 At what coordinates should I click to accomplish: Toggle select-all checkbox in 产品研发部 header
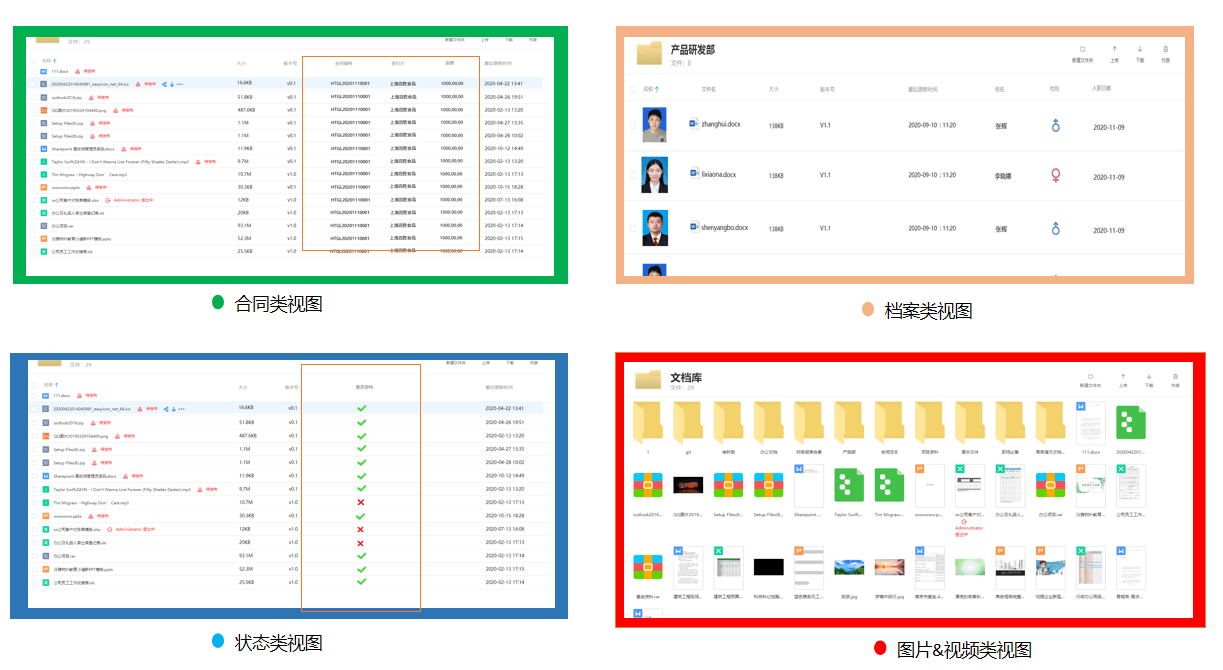[632, 89]
